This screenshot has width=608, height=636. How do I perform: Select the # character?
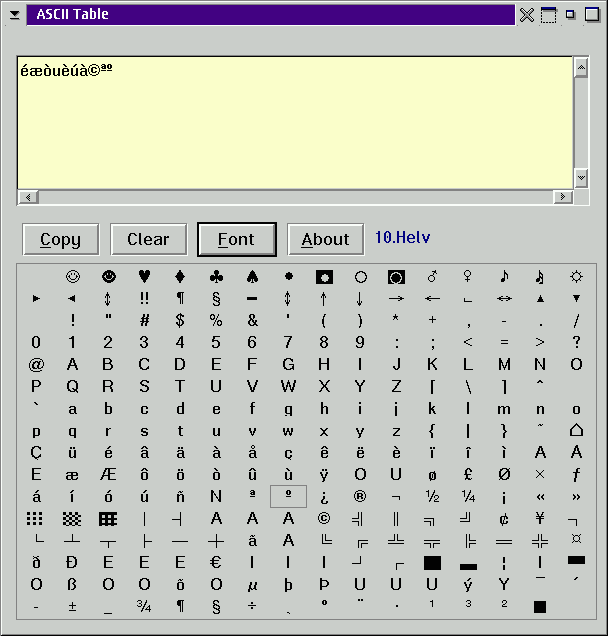tap(144, 320)
